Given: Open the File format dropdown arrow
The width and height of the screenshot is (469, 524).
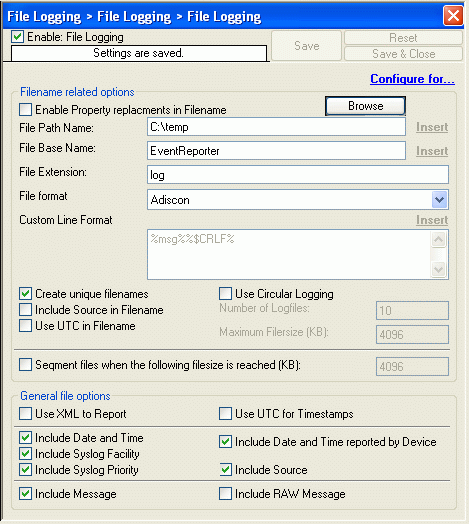Looking at the screenshot, I should [x=439, y=200].
